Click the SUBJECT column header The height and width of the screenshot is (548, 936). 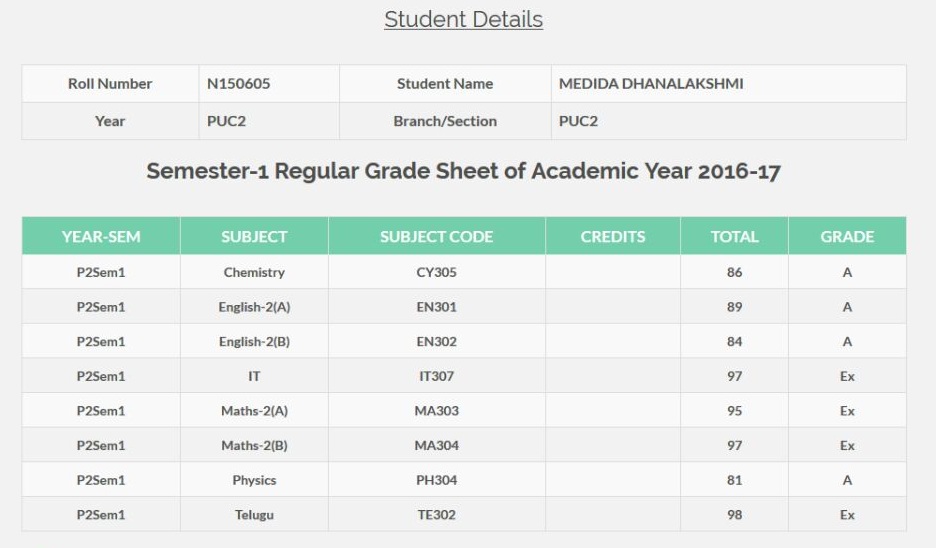point(254,236)
